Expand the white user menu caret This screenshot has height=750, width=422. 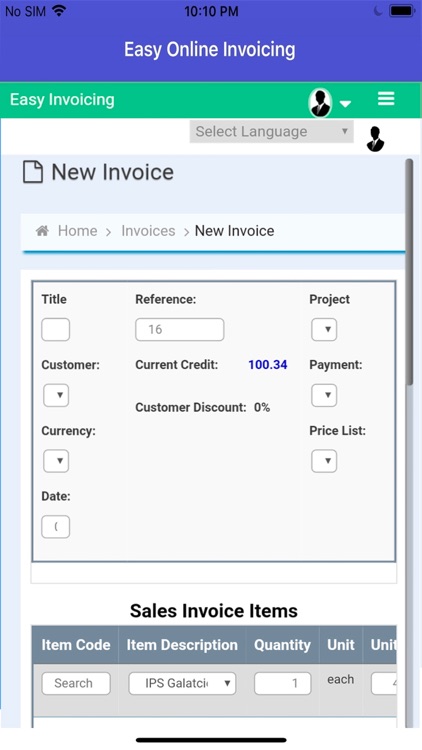click(x=345, y=103)
